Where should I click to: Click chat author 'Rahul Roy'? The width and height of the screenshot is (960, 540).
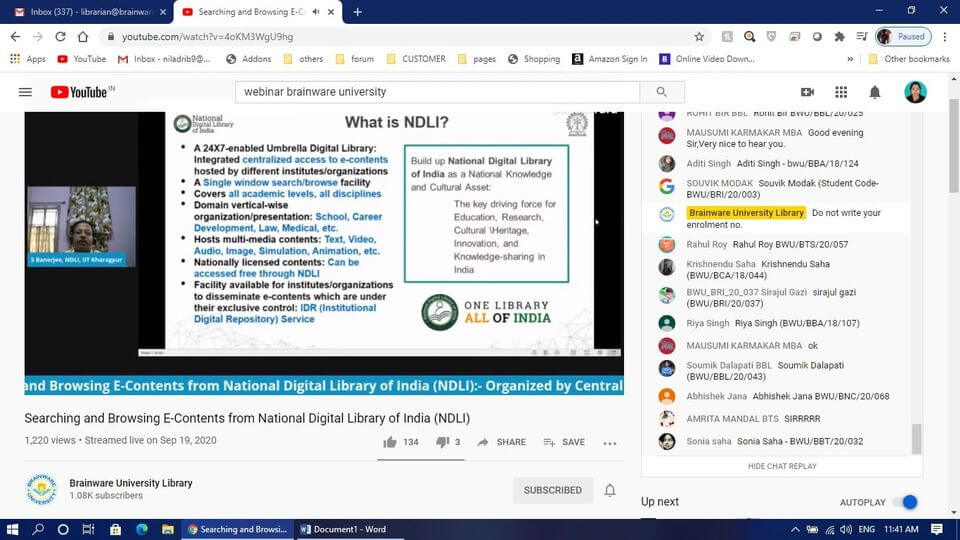pos(707,244)
